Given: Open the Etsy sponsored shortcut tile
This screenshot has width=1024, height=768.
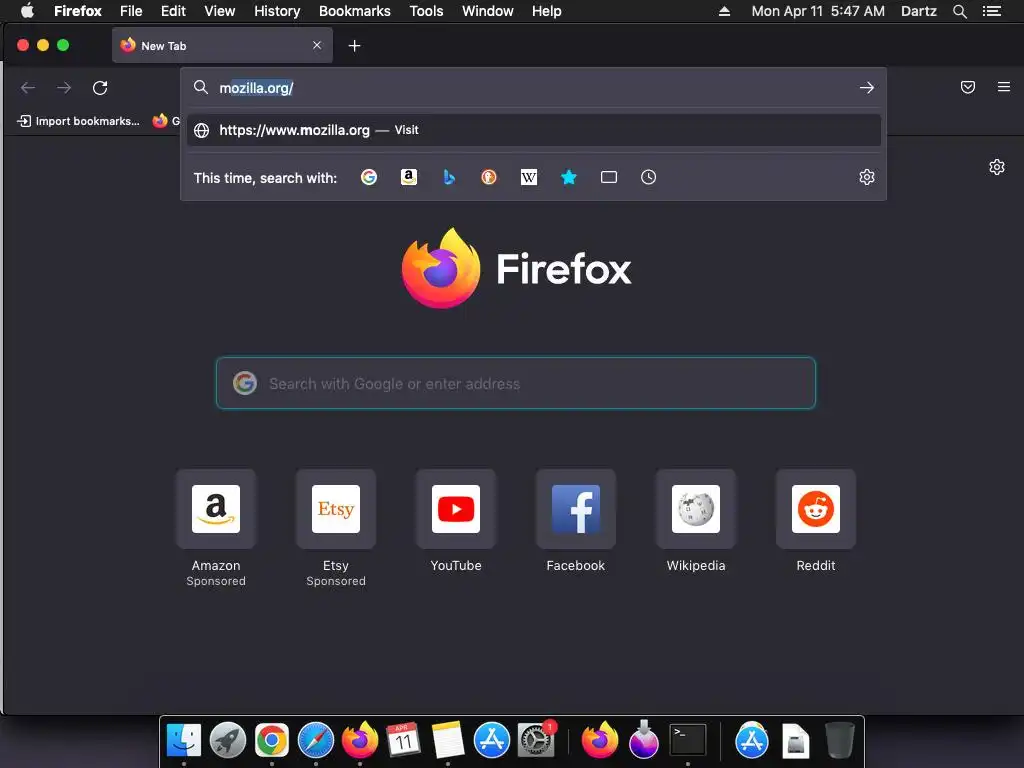Looking at the screenshot, I should [x=336, y=509].
